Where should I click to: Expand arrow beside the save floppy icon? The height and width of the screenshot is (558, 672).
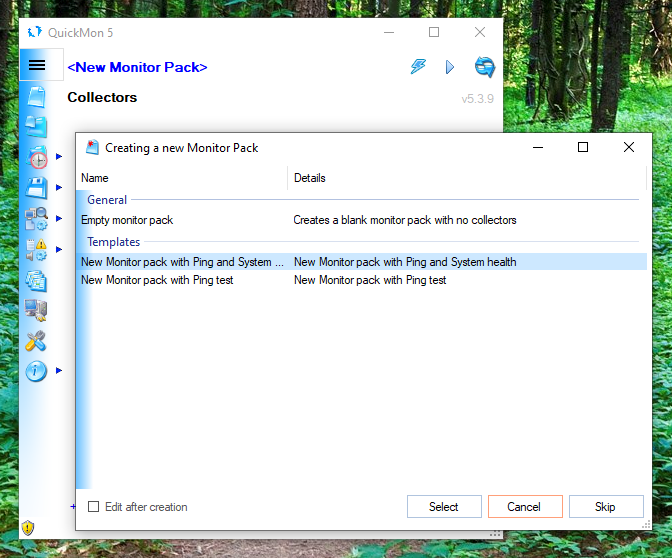[59, 187]
